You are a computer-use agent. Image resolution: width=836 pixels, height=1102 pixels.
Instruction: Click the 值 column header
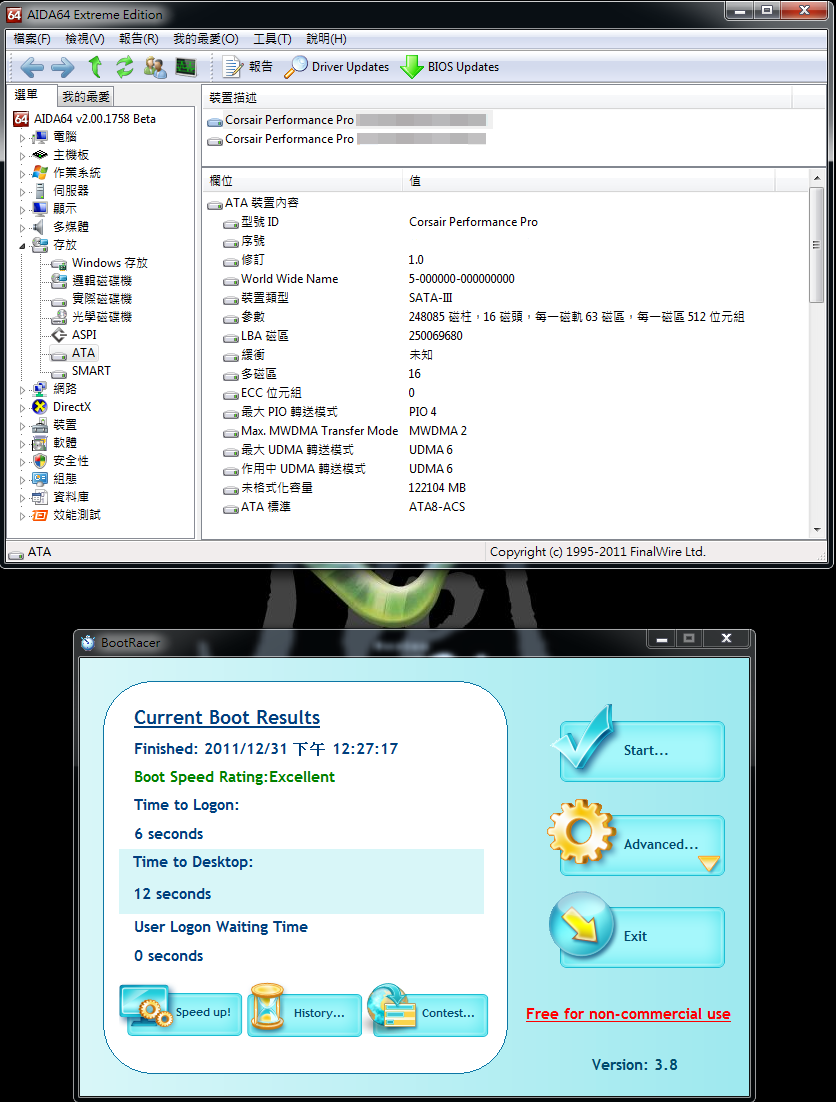click(x=589, y=181)
